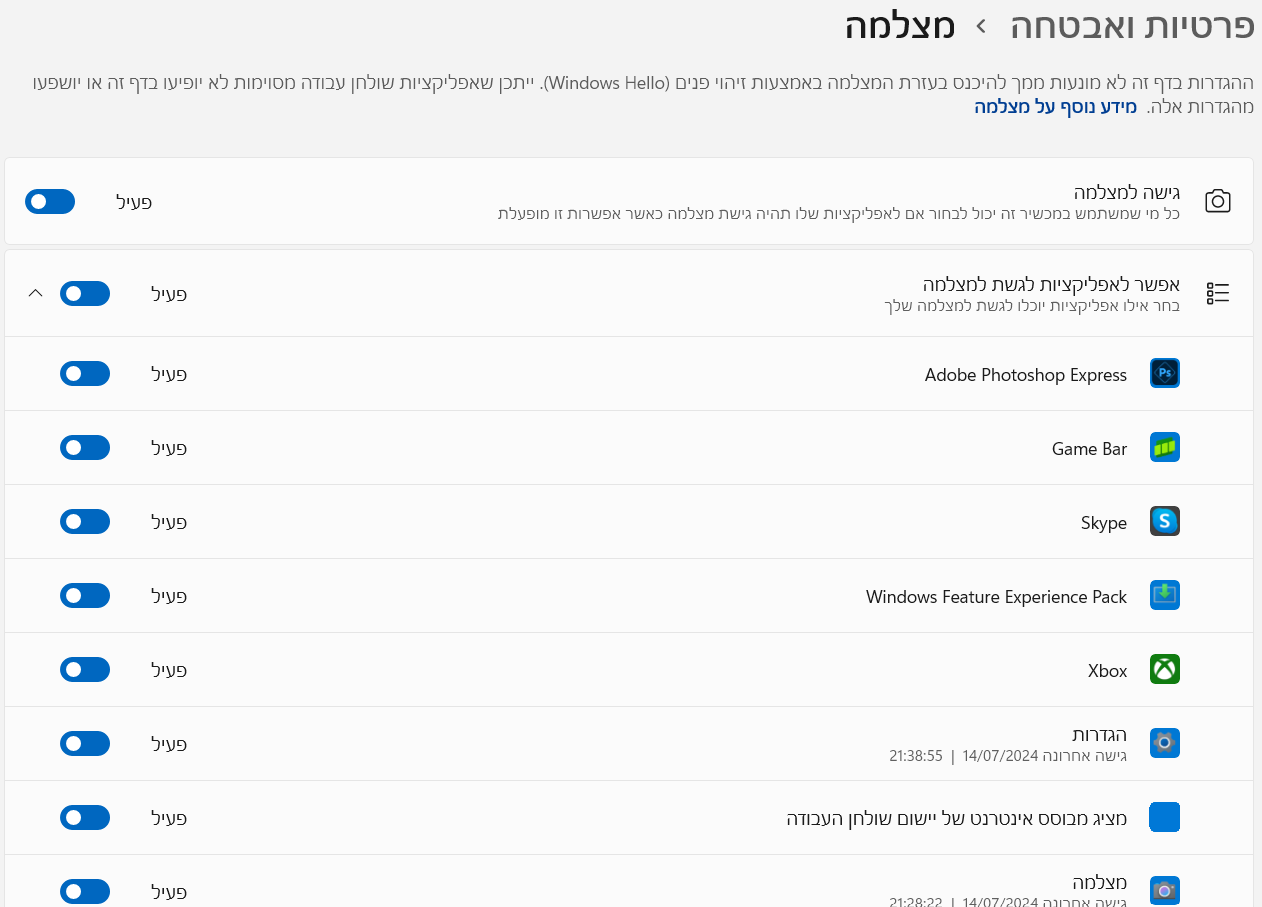Collapse the app camera access list chevron
The image size is (1262, 907).
pos(35,293)
